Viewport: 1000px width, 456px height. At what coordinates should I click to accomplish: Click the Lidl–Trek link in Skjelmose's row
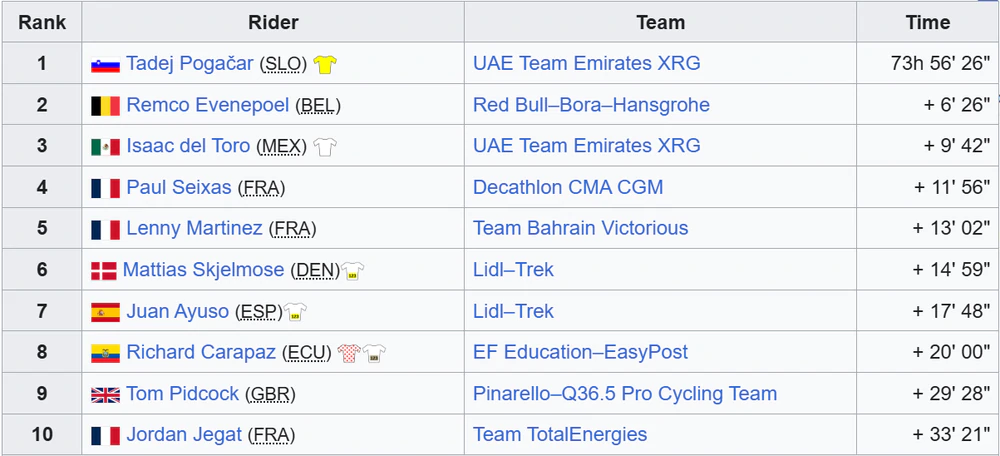(x=513, y=270)
